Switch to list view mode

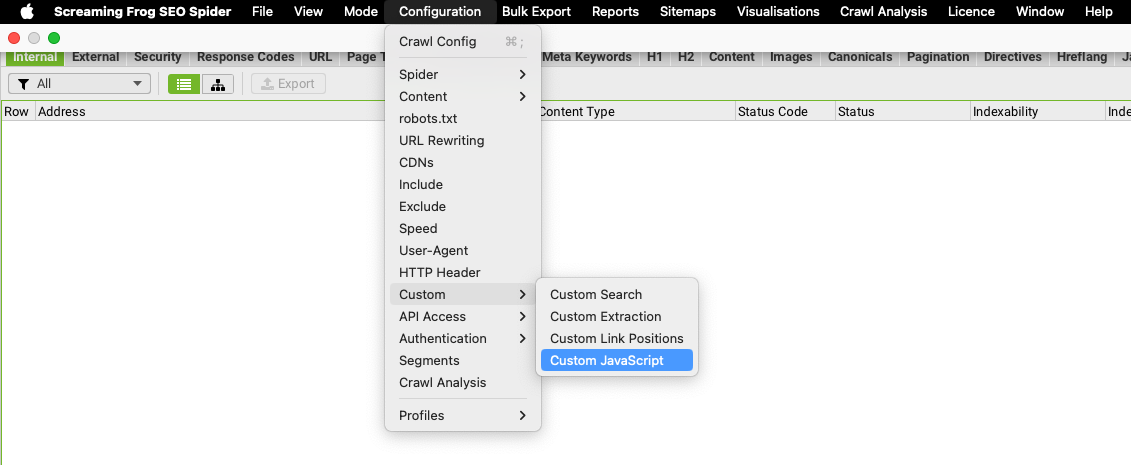coord(183,84)
